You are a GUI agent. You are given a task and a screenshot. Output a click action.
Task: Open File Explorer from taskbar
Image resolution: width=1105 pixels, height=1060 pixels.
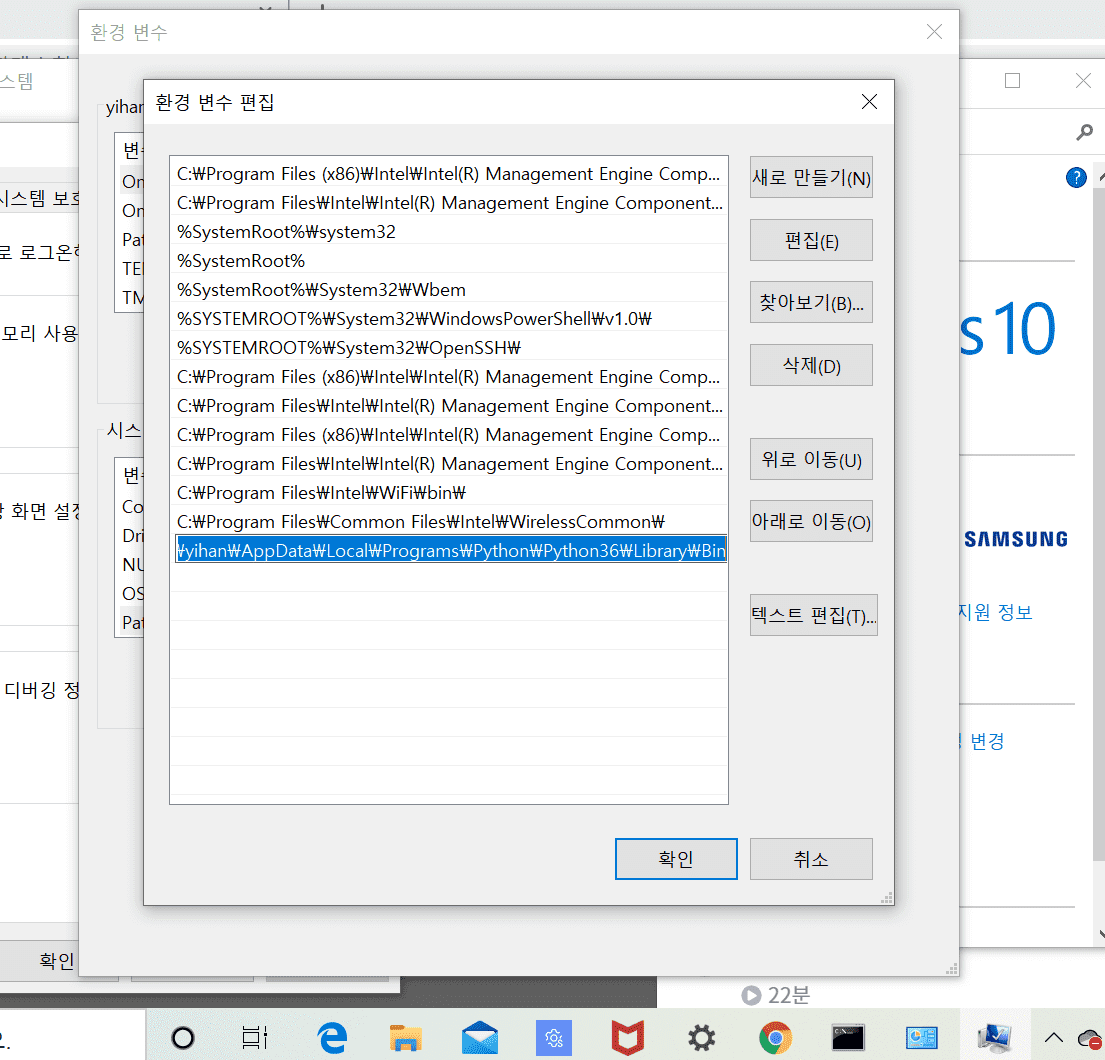pos(405,1037)
